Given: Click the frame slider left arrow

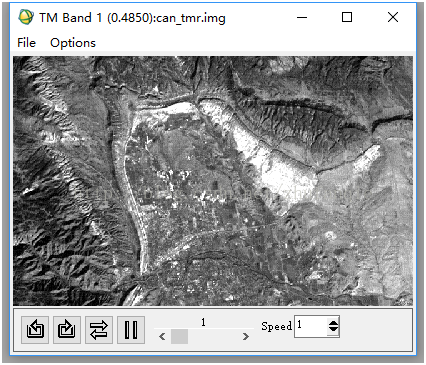Looking at the screenshot, I should pyautogui.click(x=162, y=336).
